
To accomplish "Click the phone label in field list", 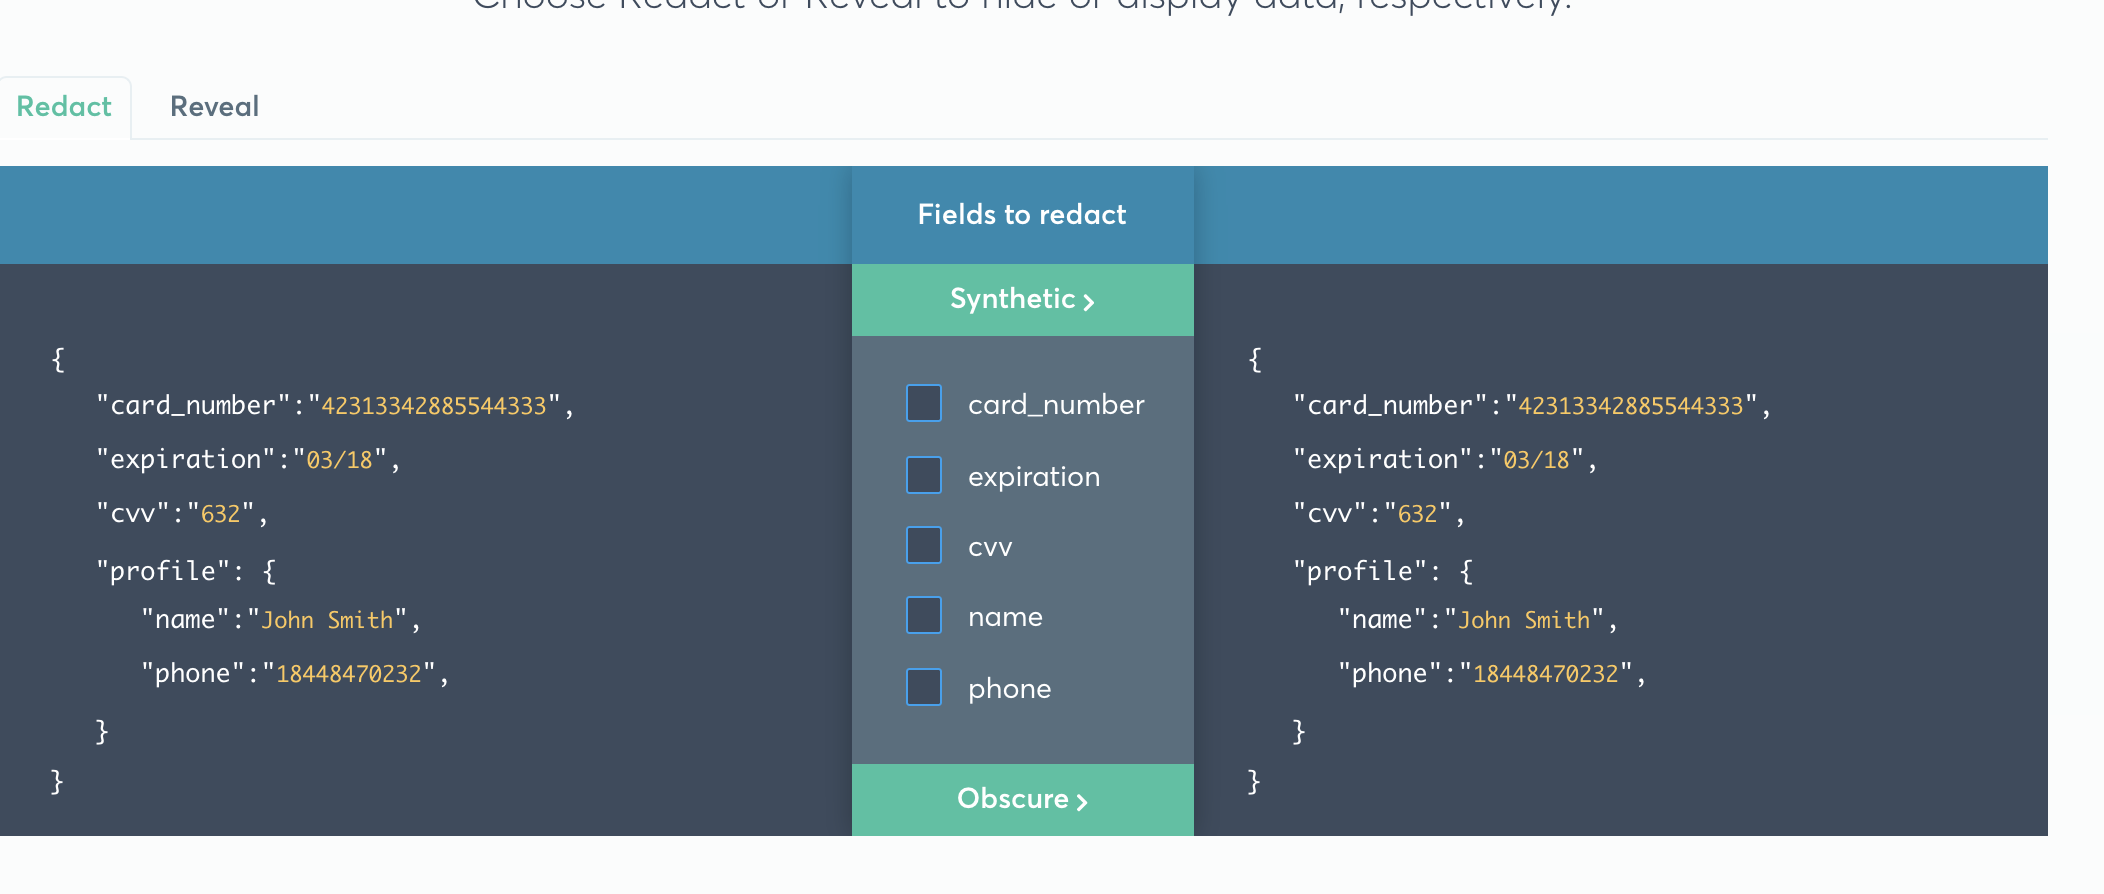I will coord(1010,689).
